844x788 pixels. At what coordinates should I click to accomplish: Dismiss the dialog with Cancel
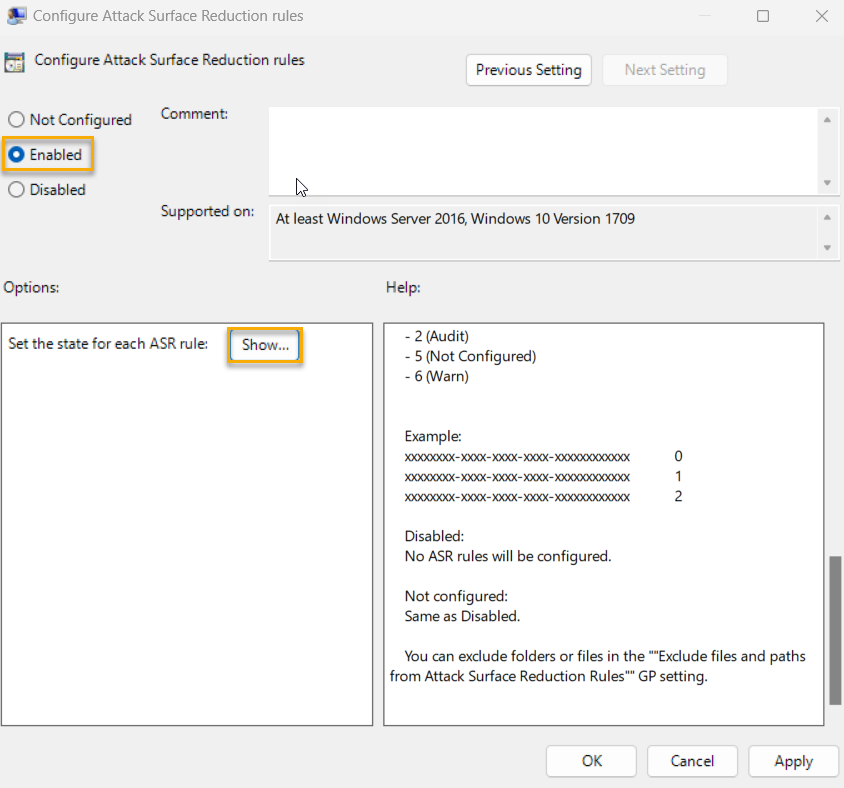point(692,761)
